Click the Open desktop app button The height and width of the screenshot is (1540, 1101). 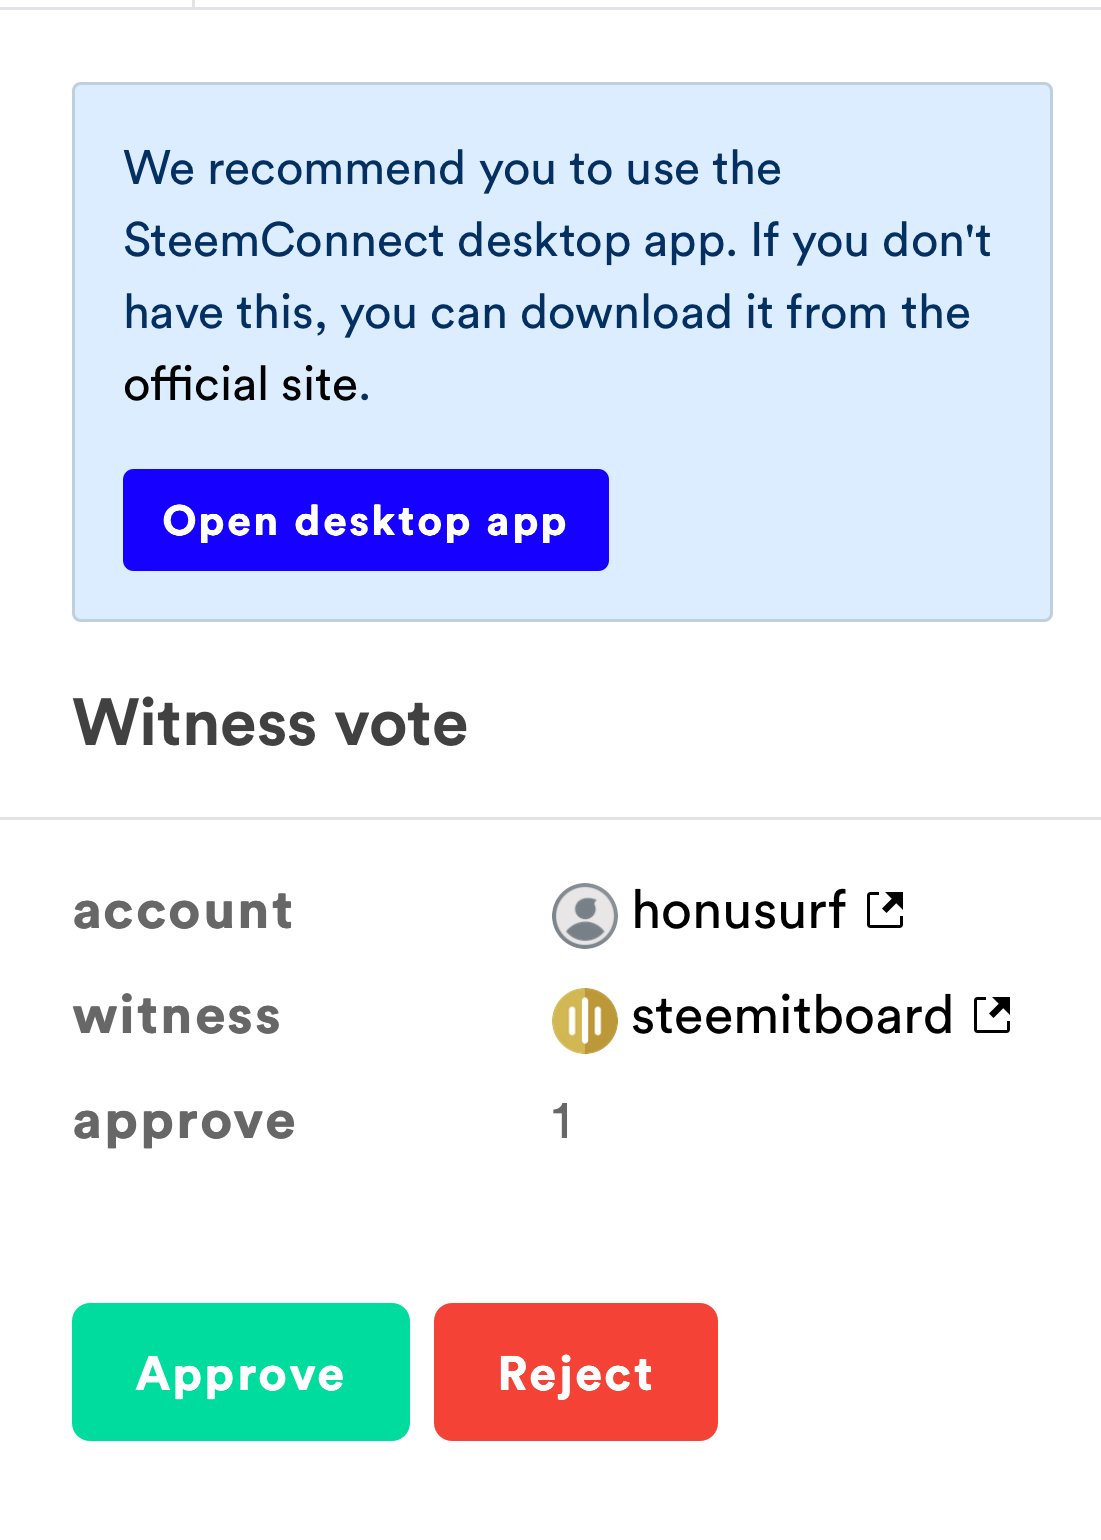(x=365, y=520)
